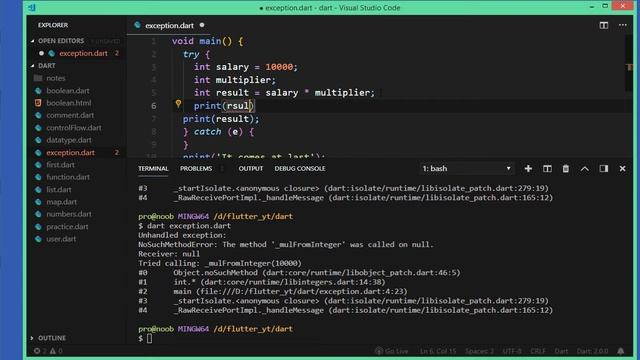
Task: Click the notes folder icon
Action: [x=38, y=78]
